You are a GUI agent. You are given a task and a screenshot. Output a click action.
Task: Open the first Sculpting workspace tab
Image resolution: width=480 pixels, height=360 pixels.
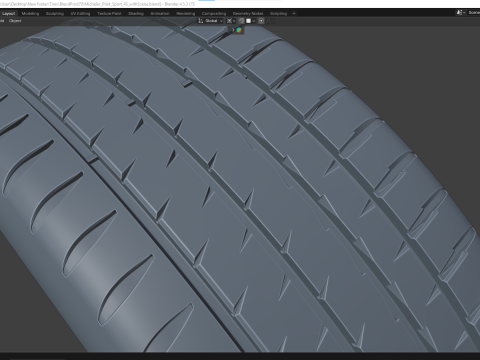[55, 13]
